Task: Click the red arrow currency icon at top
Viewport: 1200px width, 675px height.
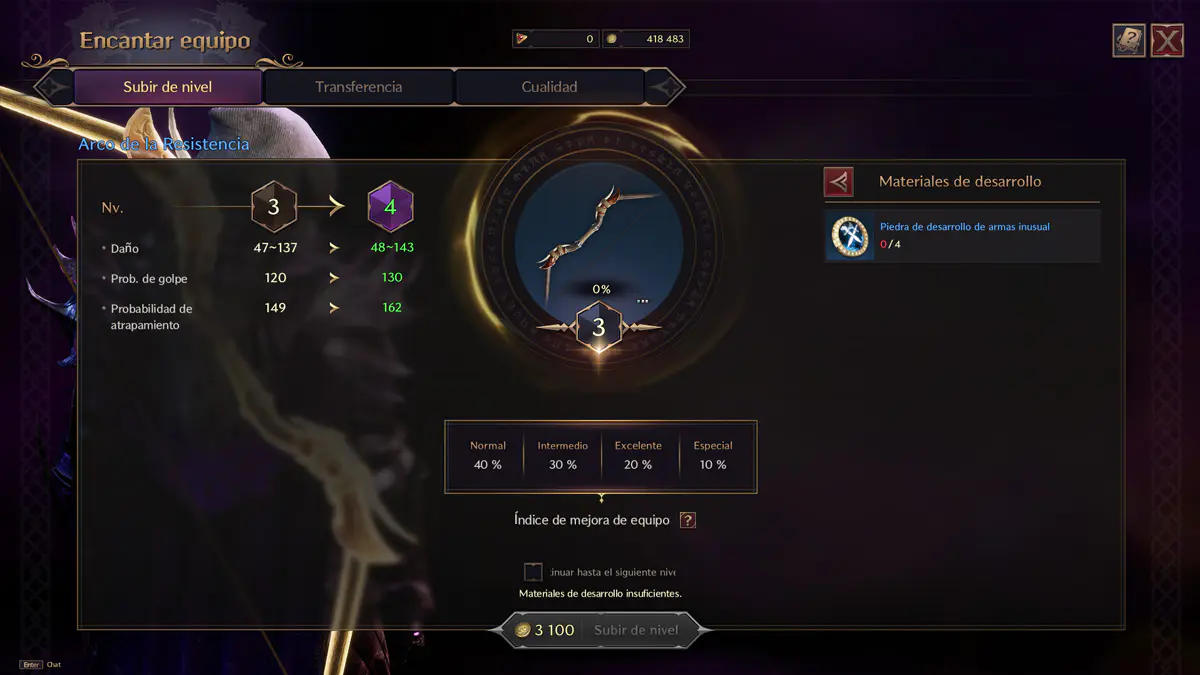Action: coord(521,39)
